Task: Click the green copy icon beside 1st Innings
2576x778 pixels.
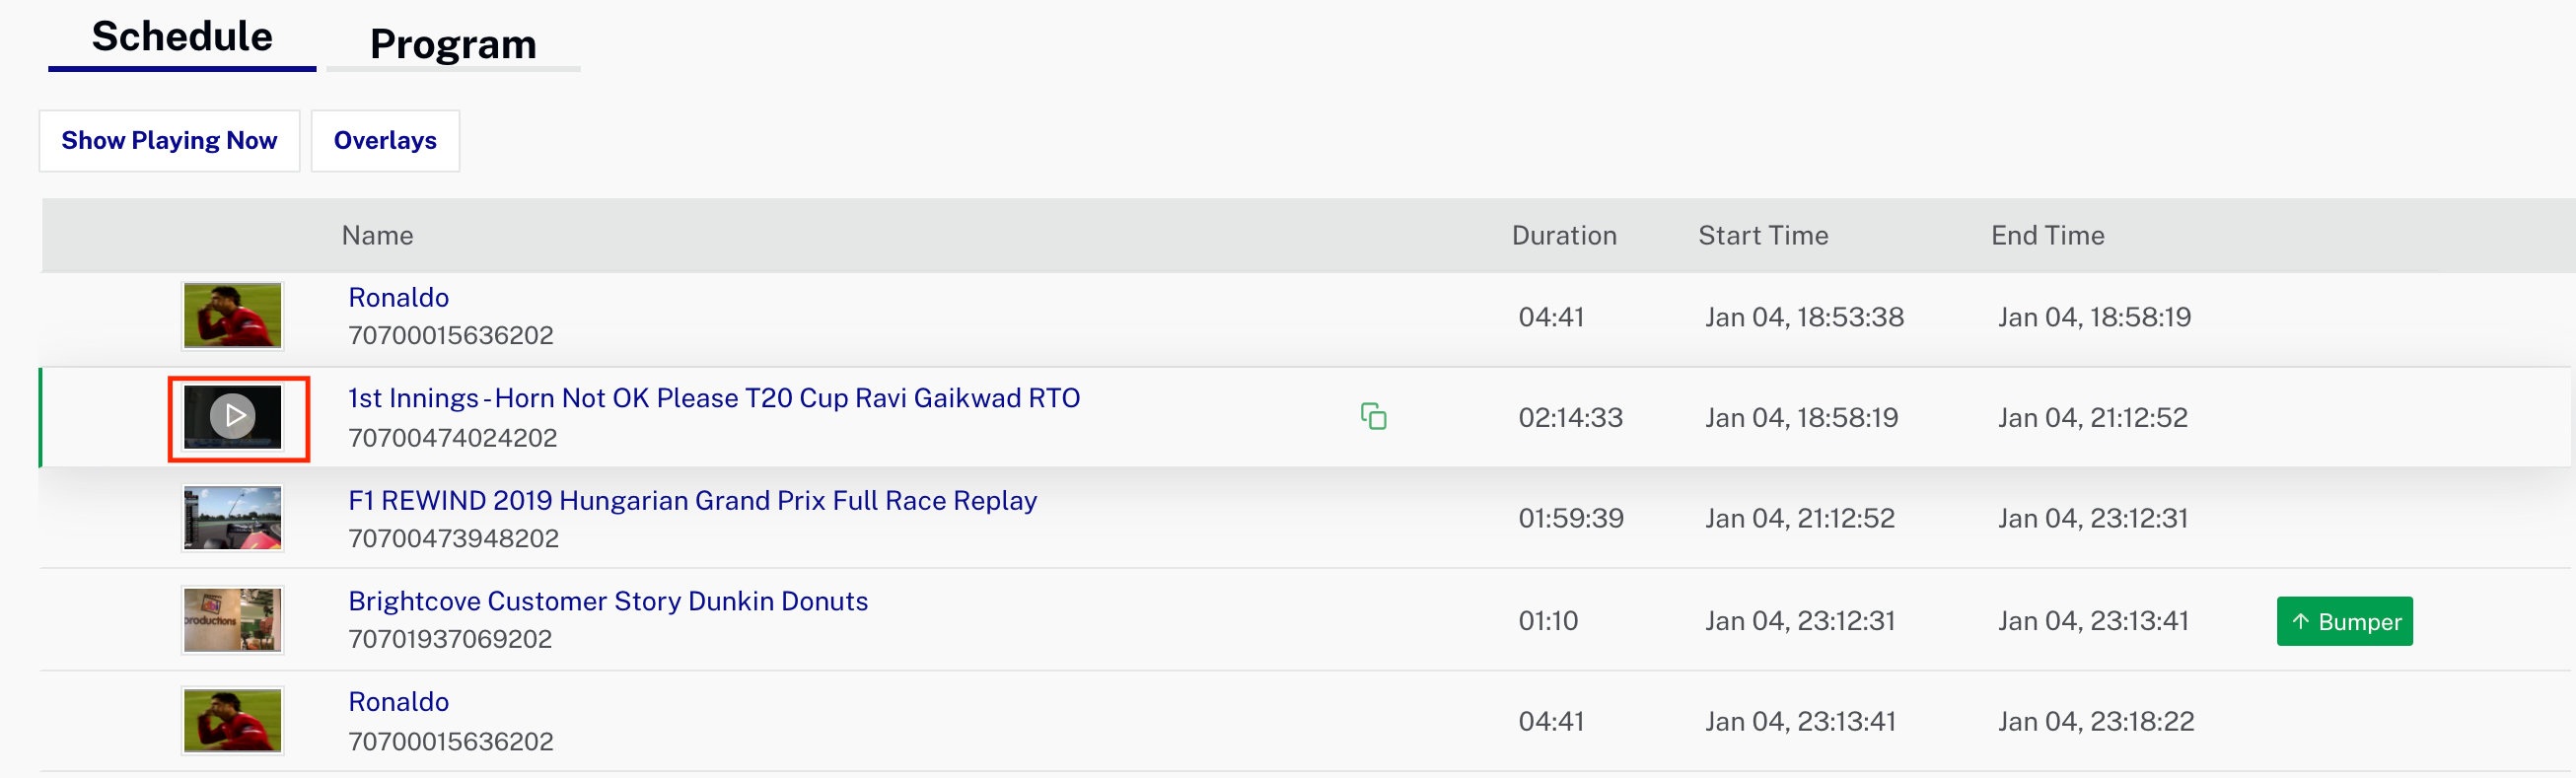Action: (x=1373, y=416)
